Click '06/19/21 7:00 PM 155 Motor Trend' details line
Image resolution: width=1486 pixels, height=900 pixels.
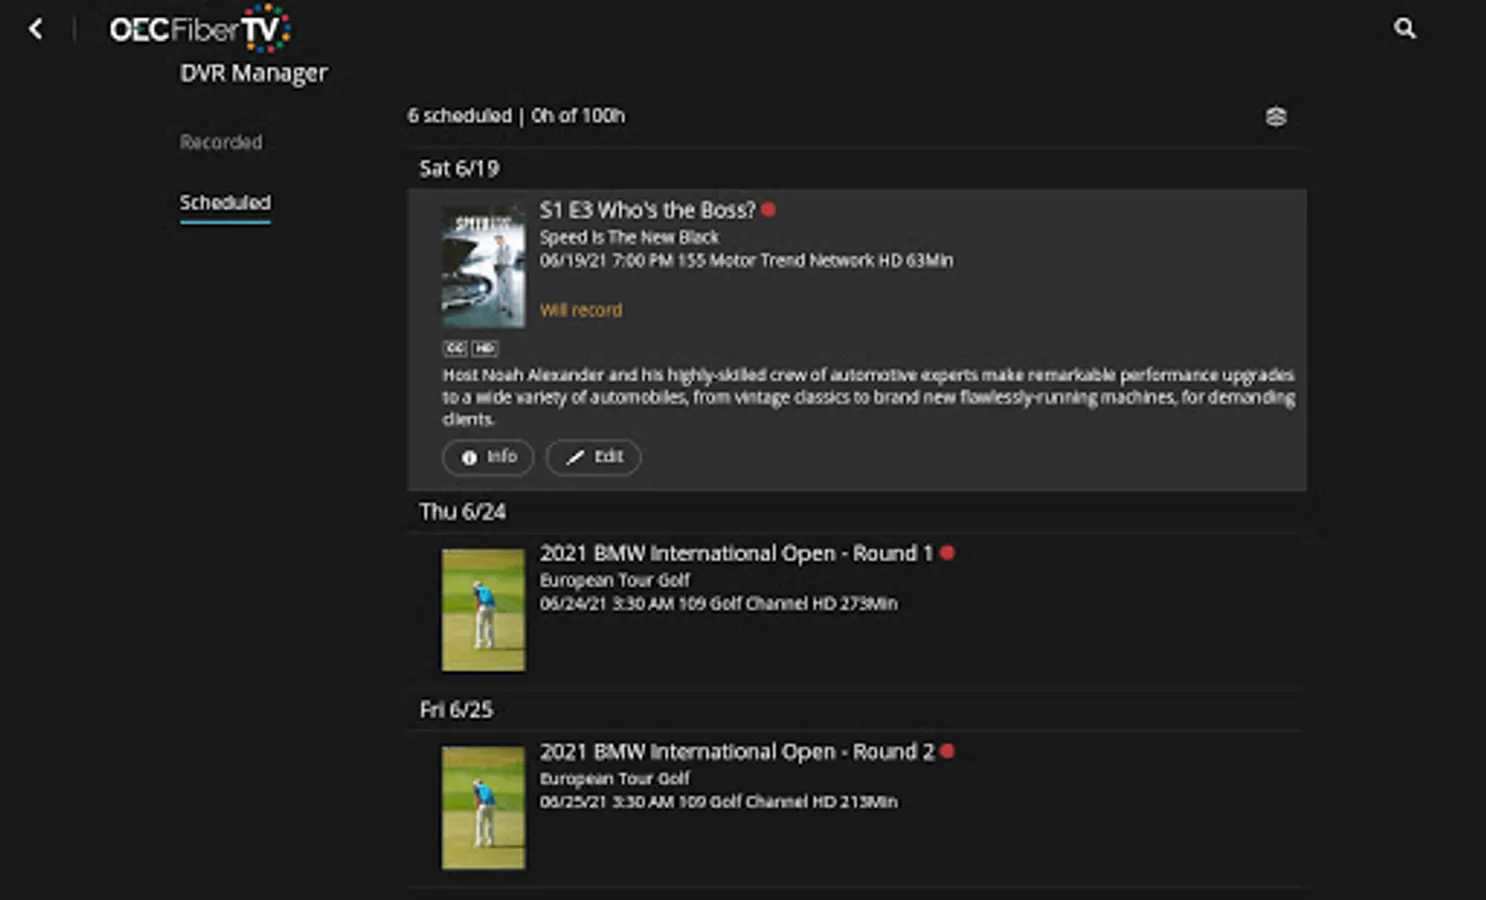pos(746,261)
